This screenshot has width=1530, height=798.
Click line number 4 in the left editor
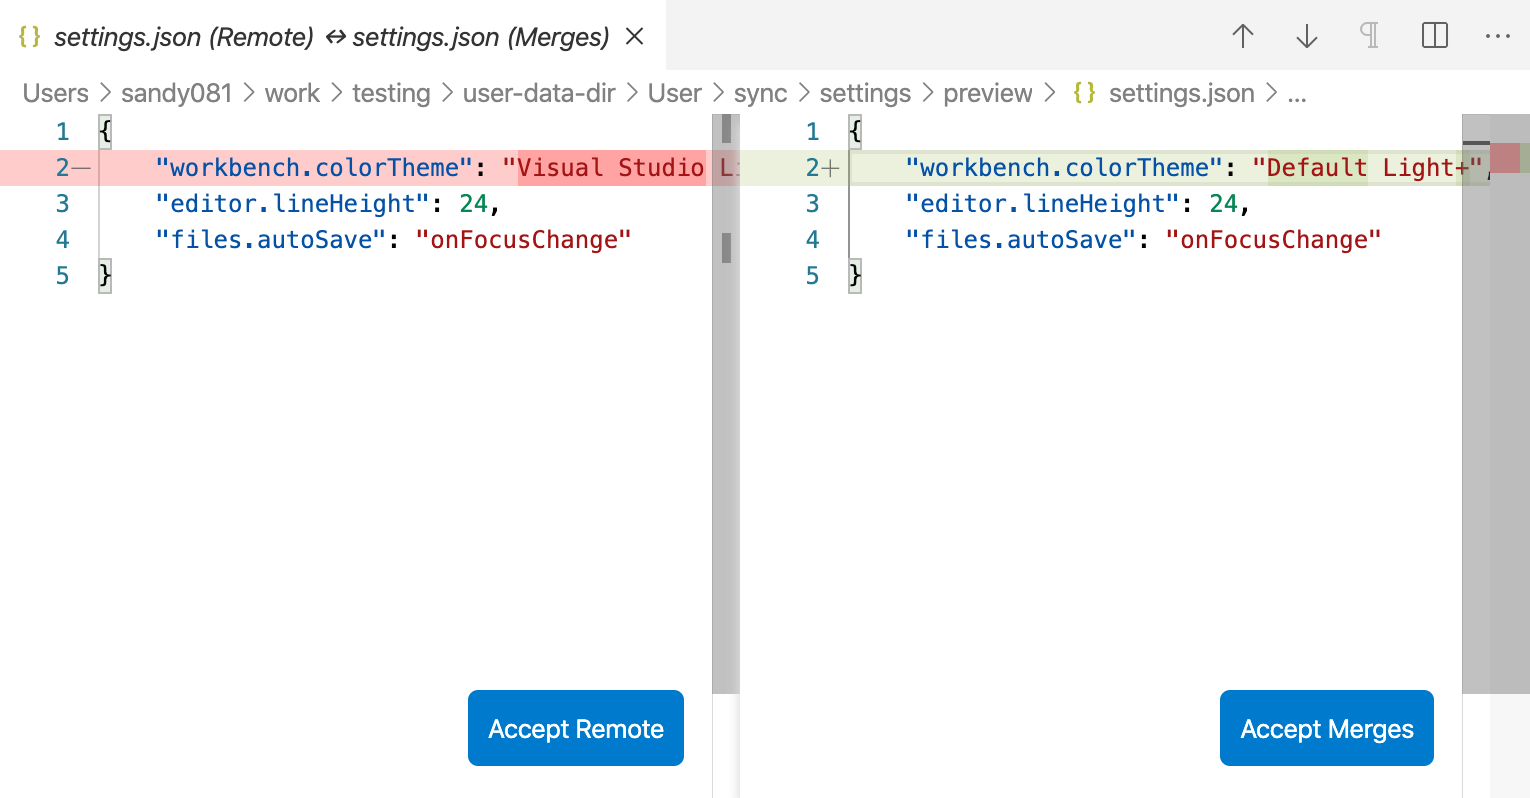tap(62, 239)
